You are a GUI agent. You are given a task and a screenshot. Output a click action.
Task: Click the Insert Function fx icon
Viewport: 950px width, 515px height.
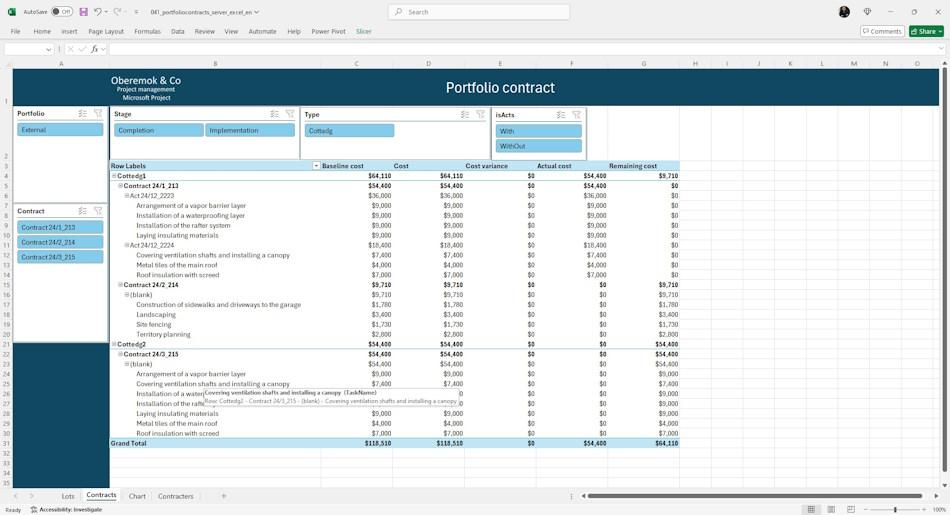95,49
